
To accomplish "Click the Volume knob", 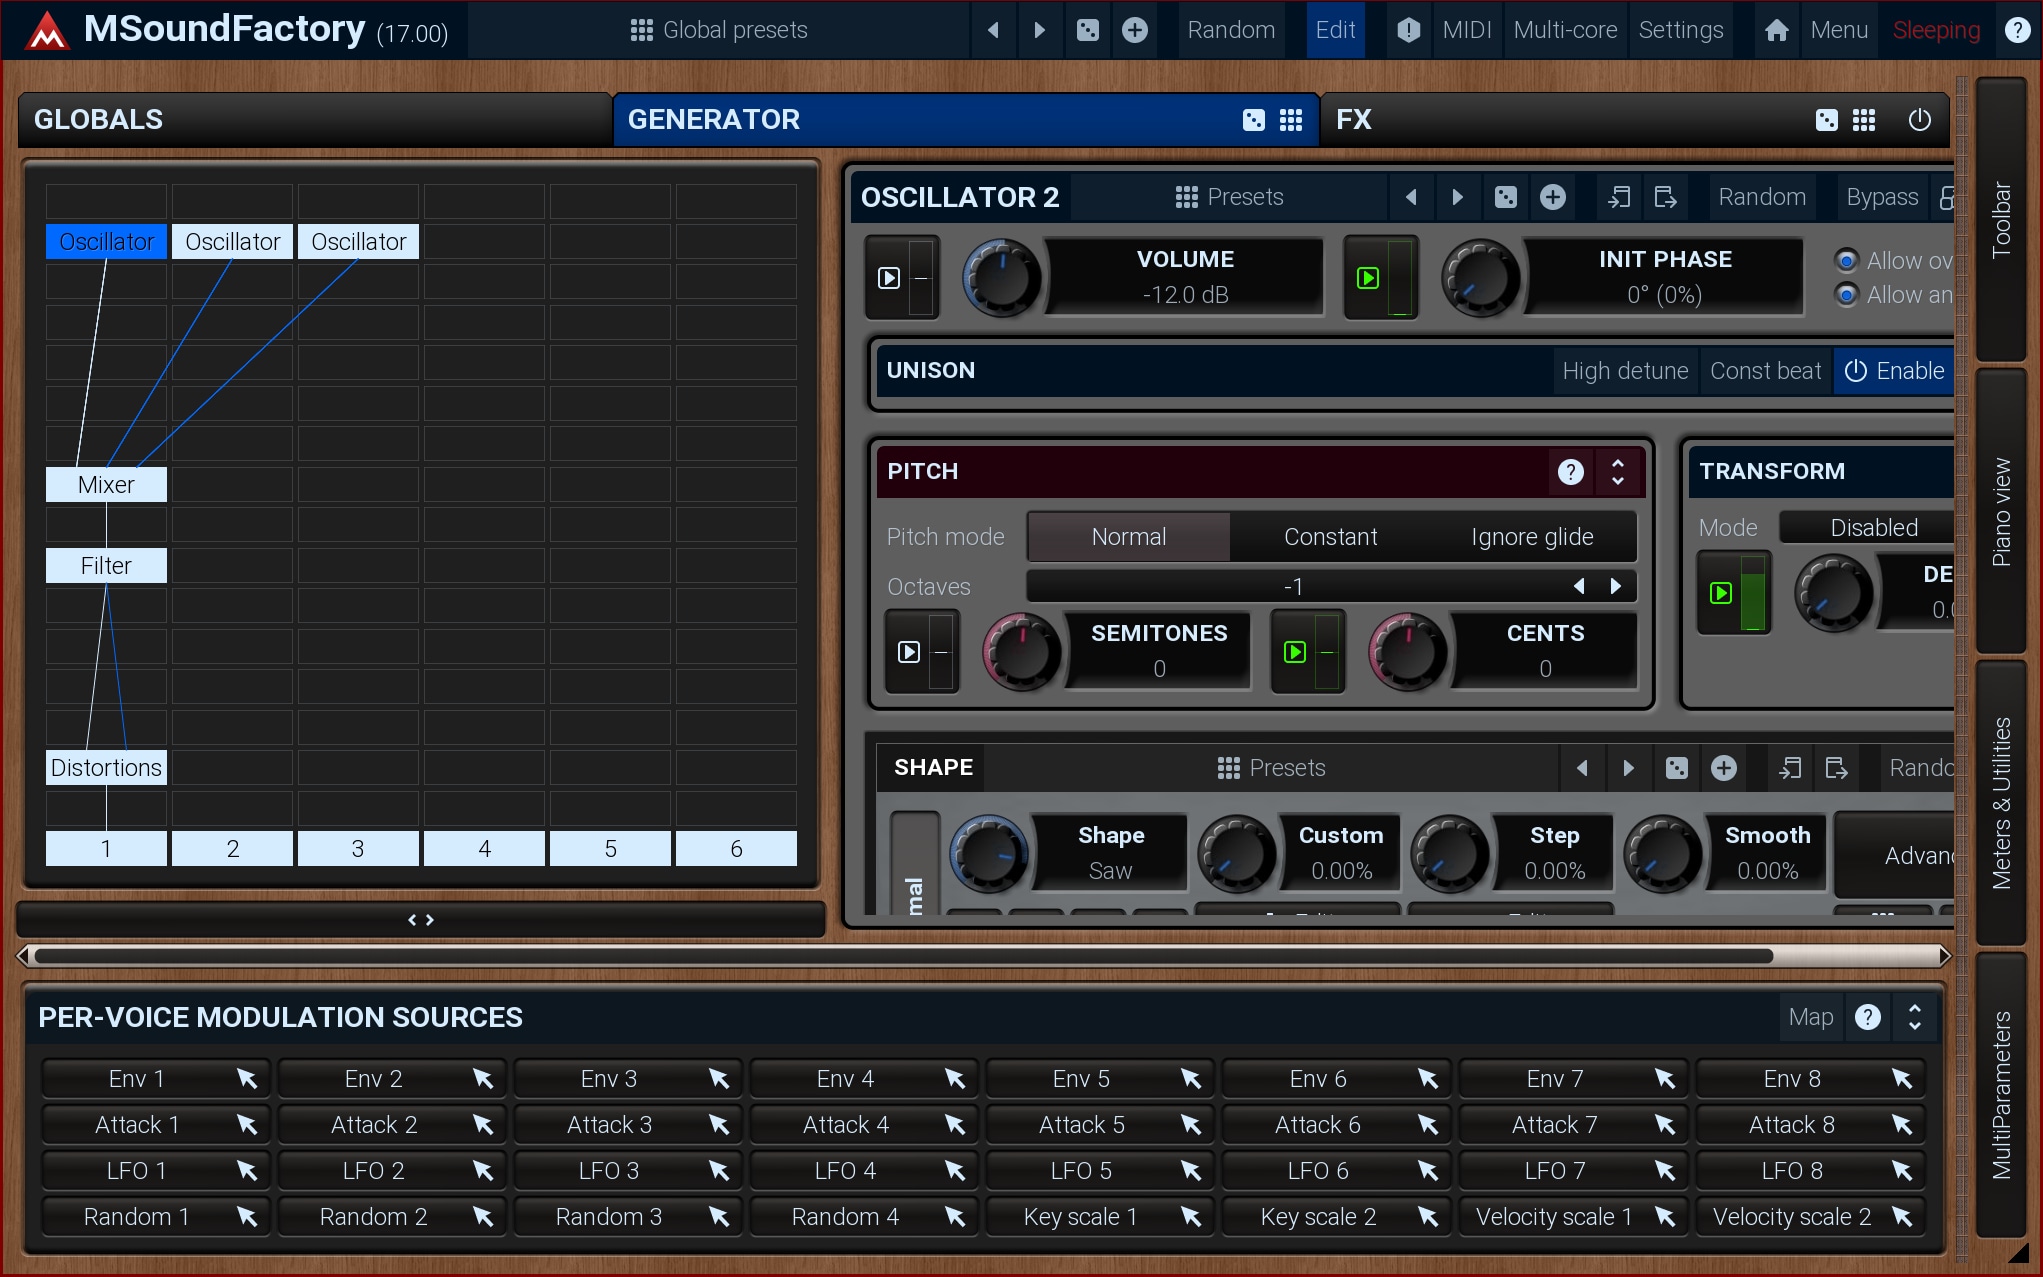I will coord(1001,278).
